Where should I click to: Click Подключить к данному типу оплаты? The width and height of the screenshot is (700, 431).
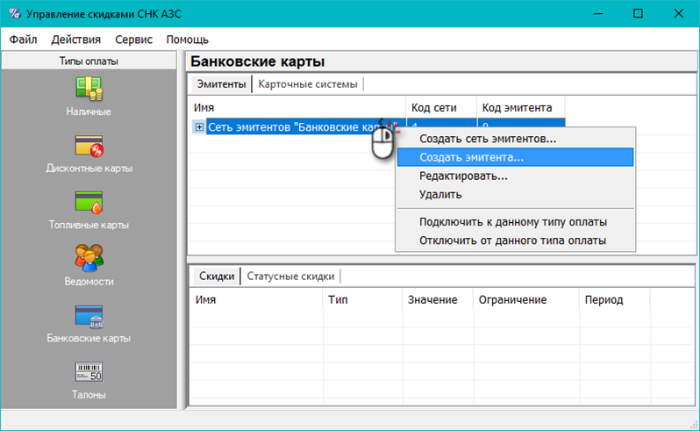[513, 222]
